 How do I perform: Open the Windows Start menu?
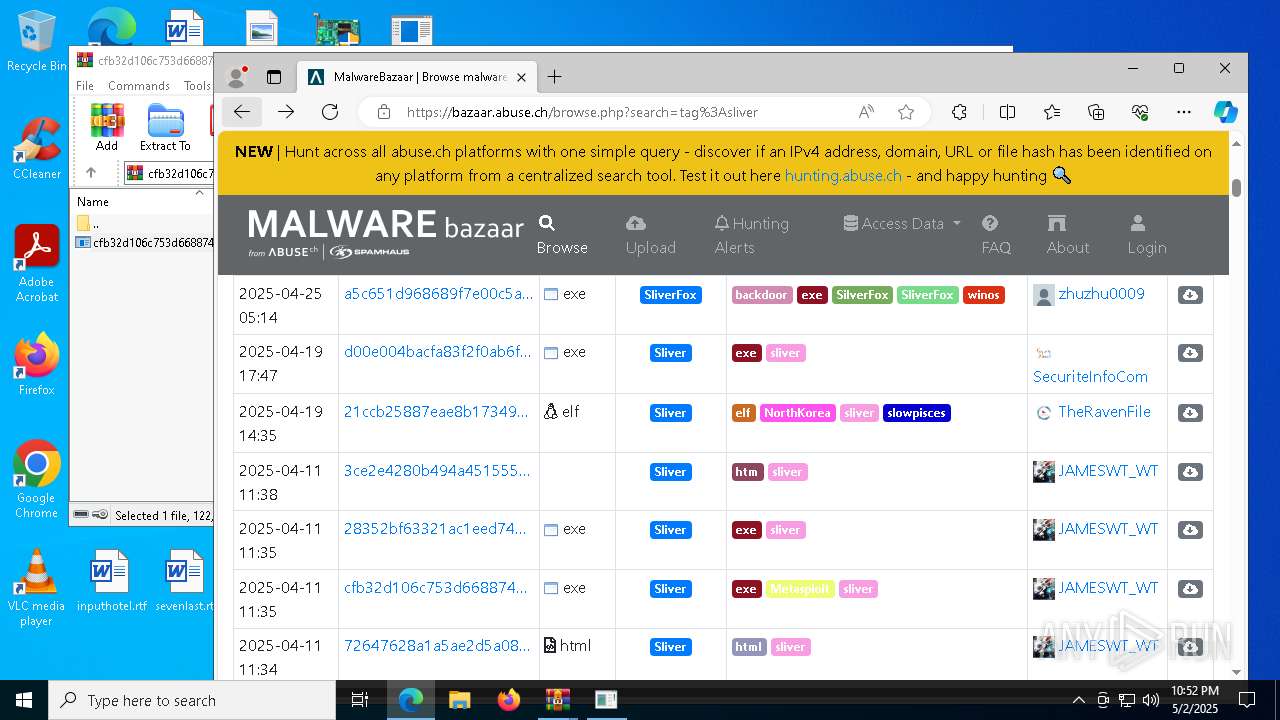[24, 700]
